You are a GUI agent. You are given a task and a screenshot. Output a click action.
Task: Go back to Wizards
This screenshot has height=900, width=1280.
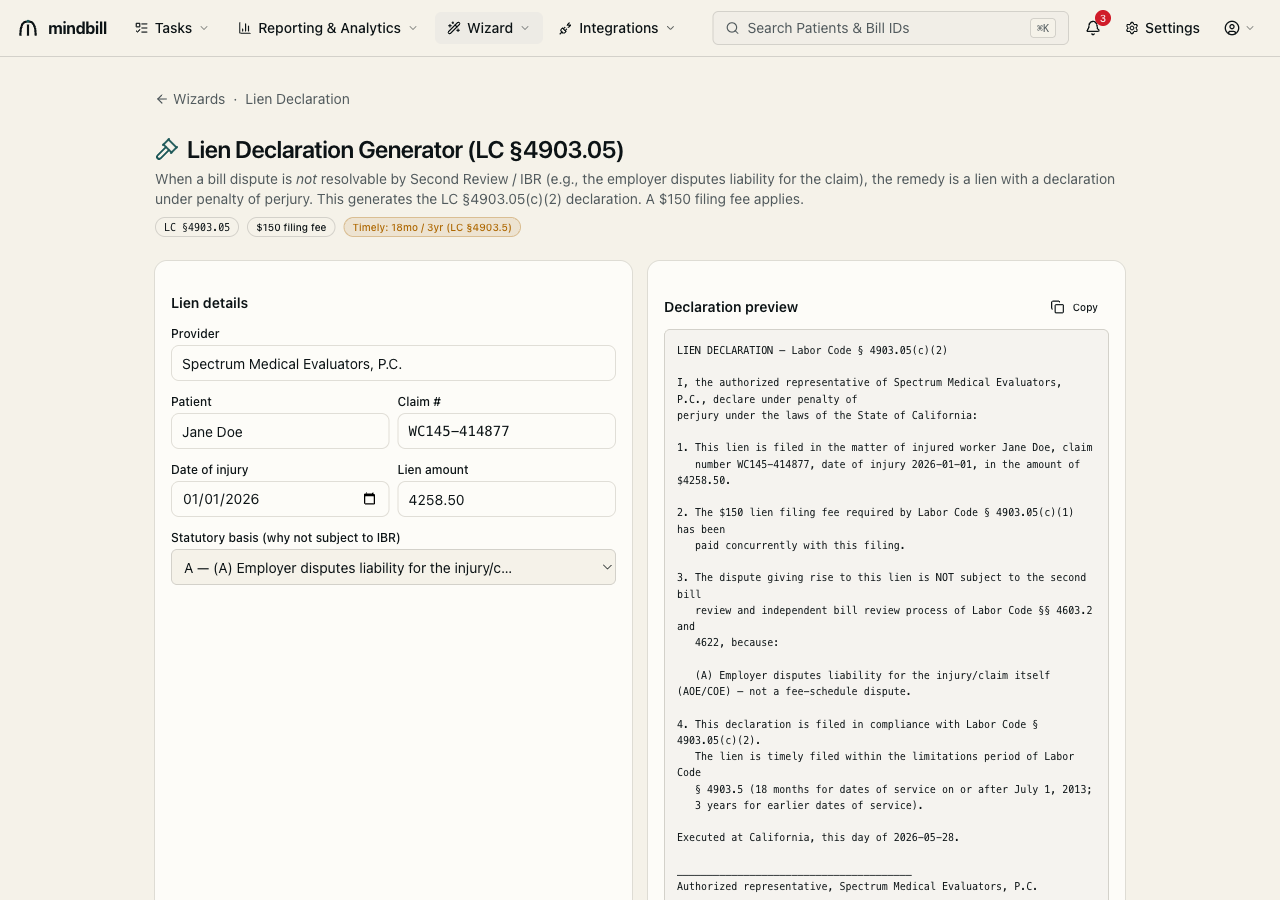[x=190, y=99]
